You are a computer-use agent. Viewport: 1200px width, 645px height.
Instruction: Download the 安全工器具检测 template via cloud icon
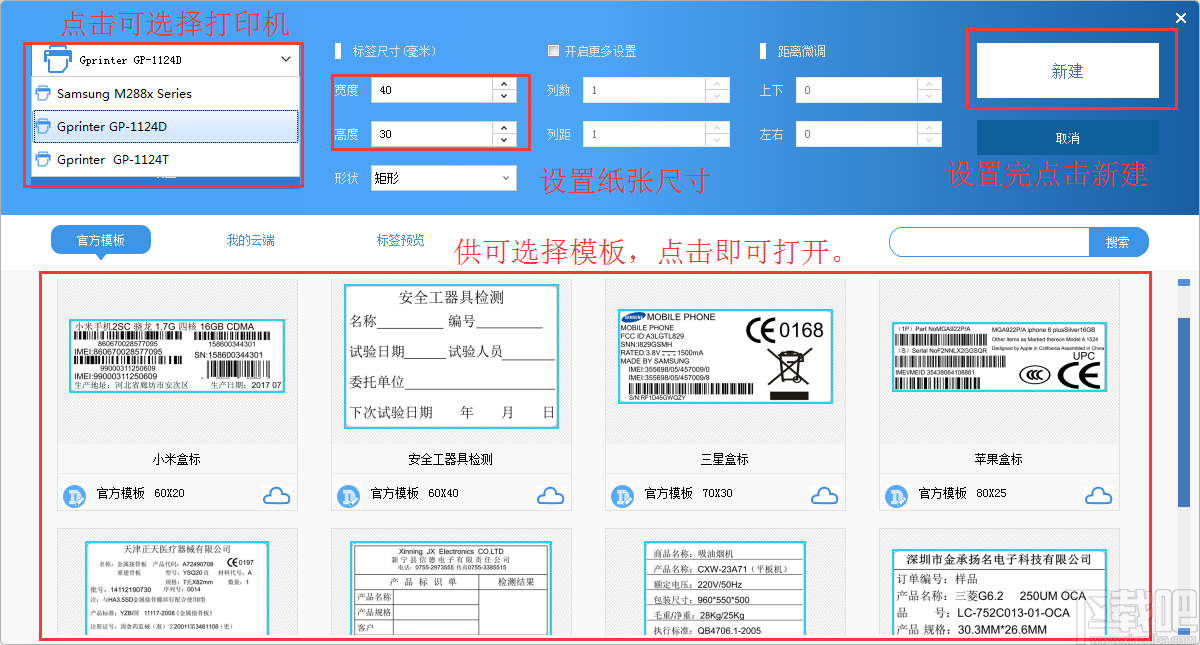tap(550, 495)
